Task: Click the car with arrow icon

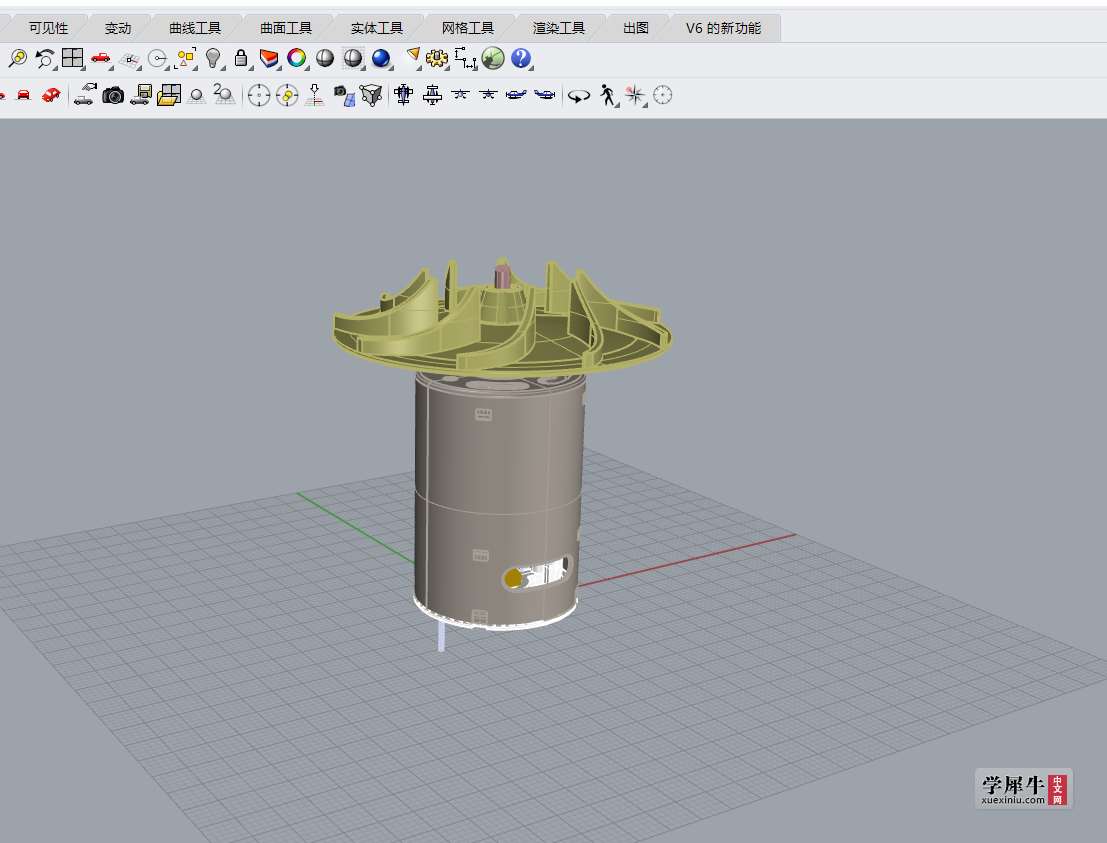Action: (85, 94)
